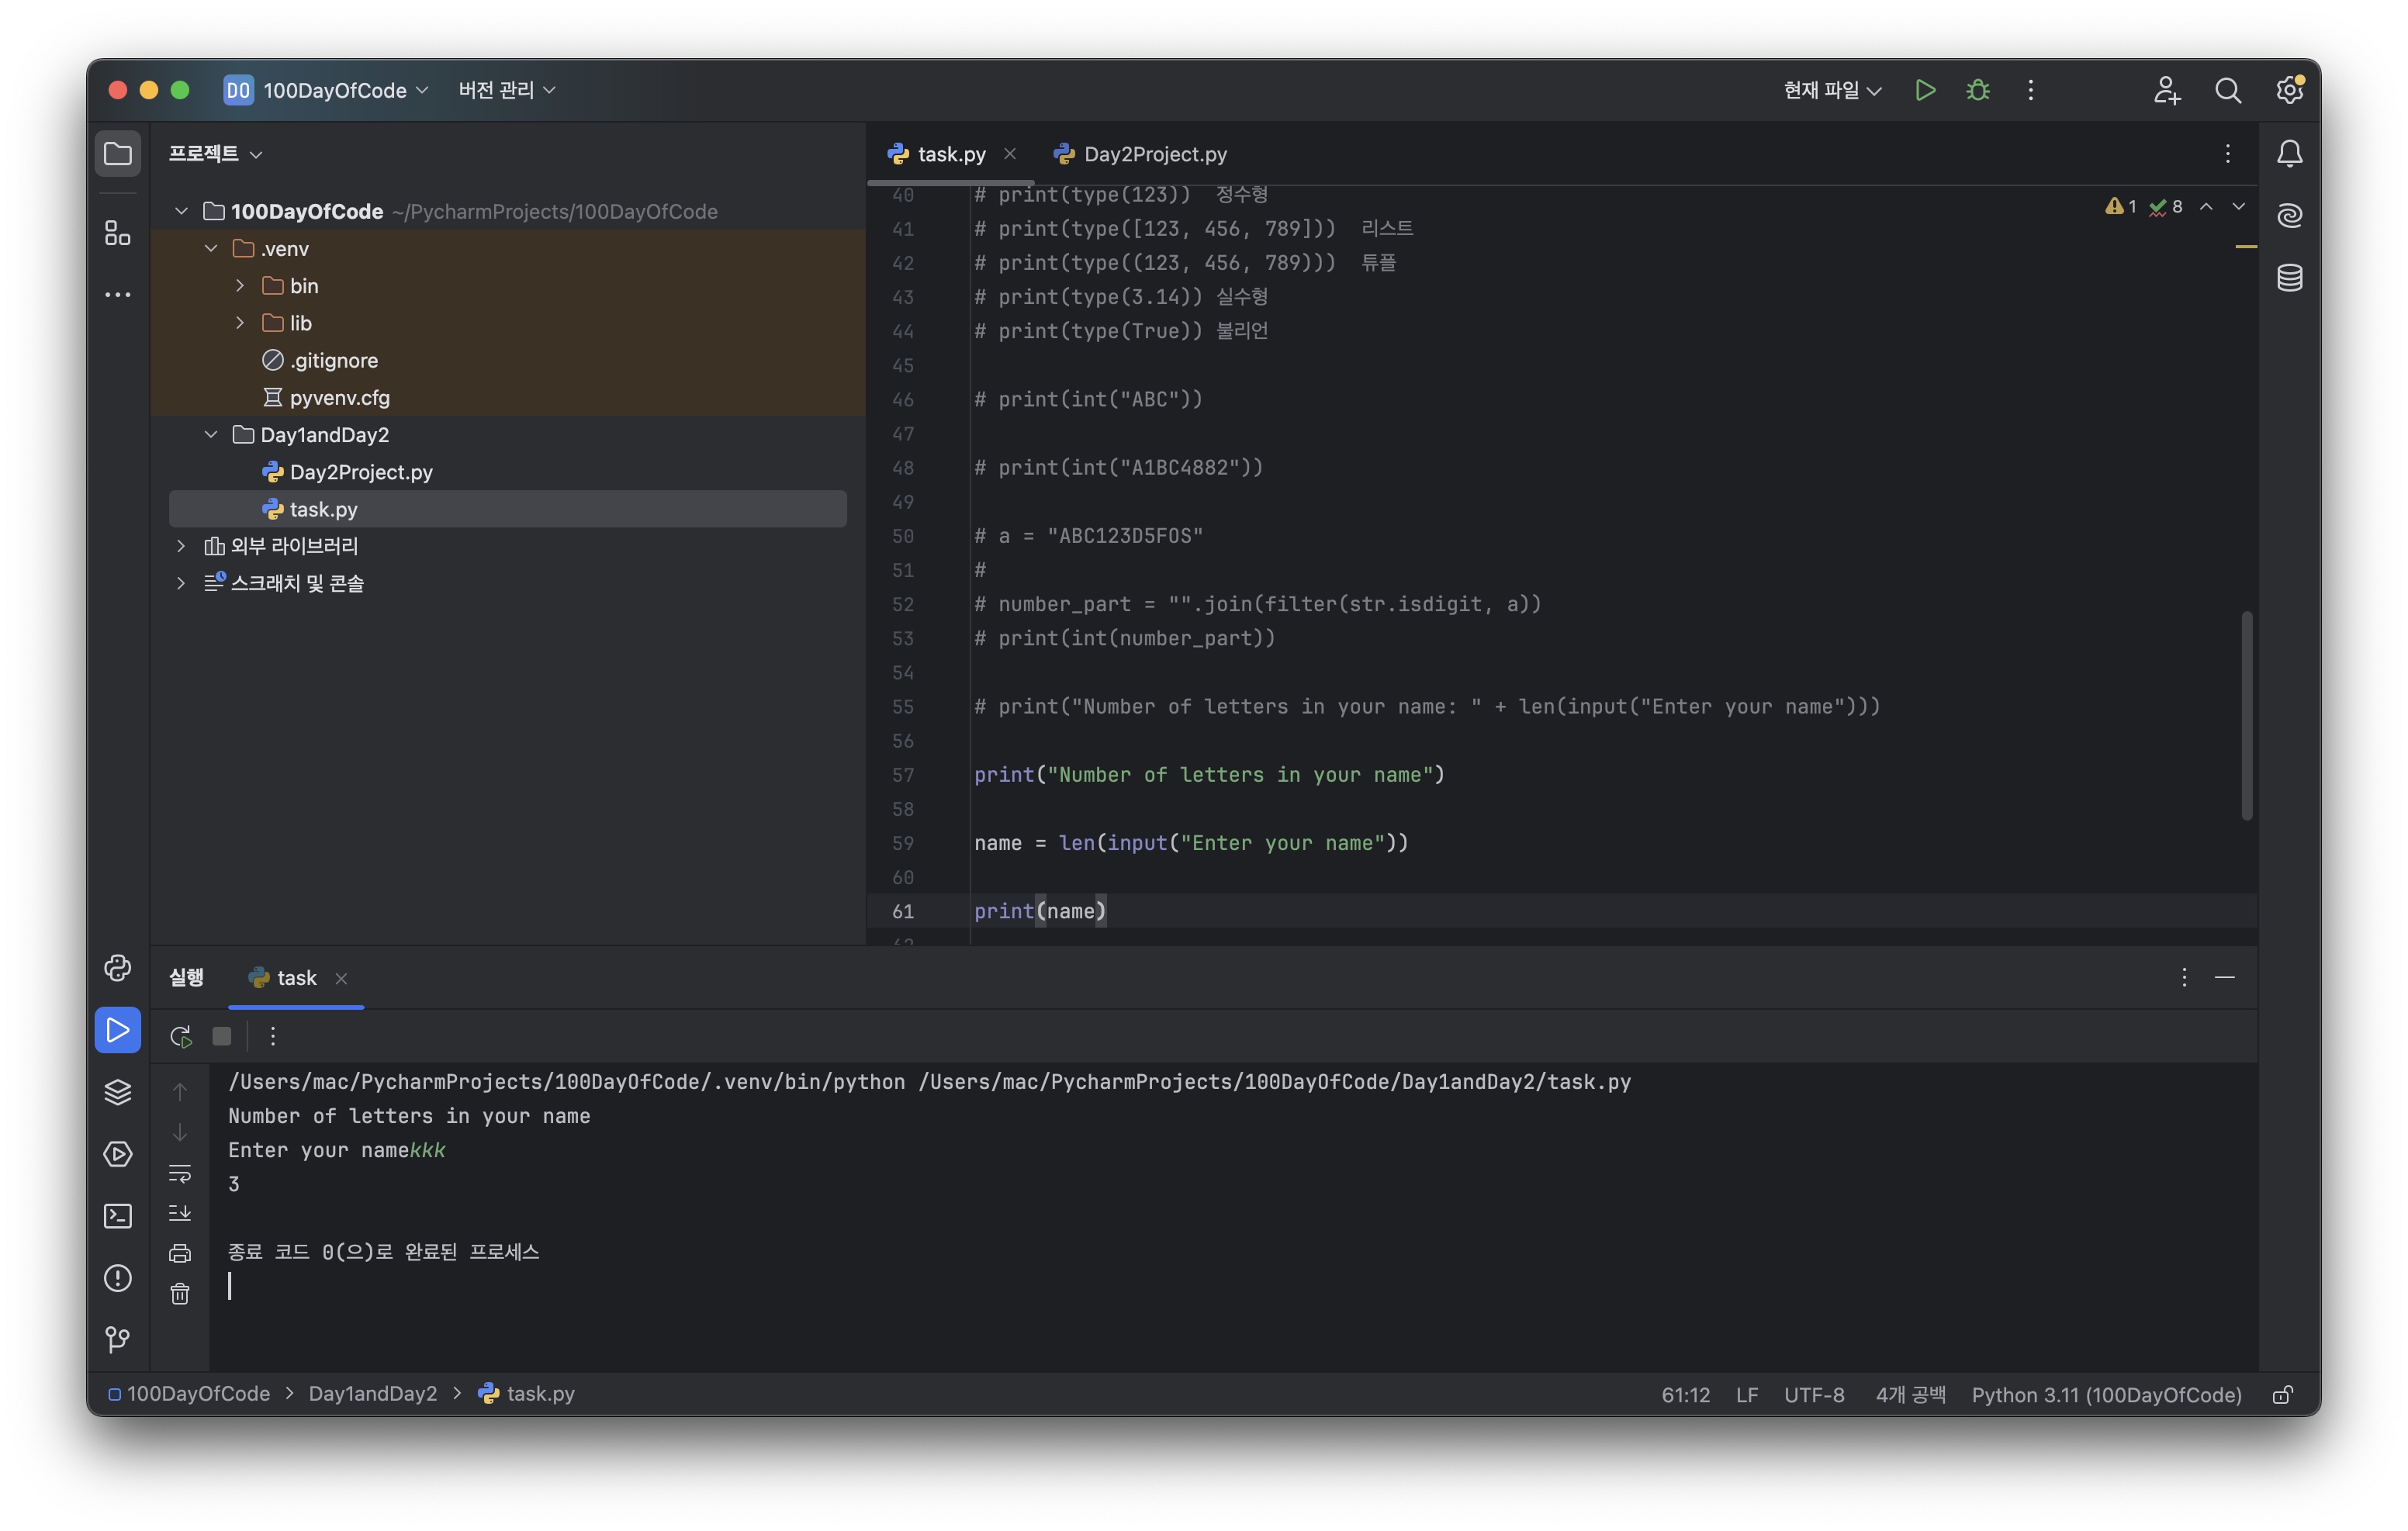Click the Python 3.11 interpreter in the status bar

click(2105, 1394)
